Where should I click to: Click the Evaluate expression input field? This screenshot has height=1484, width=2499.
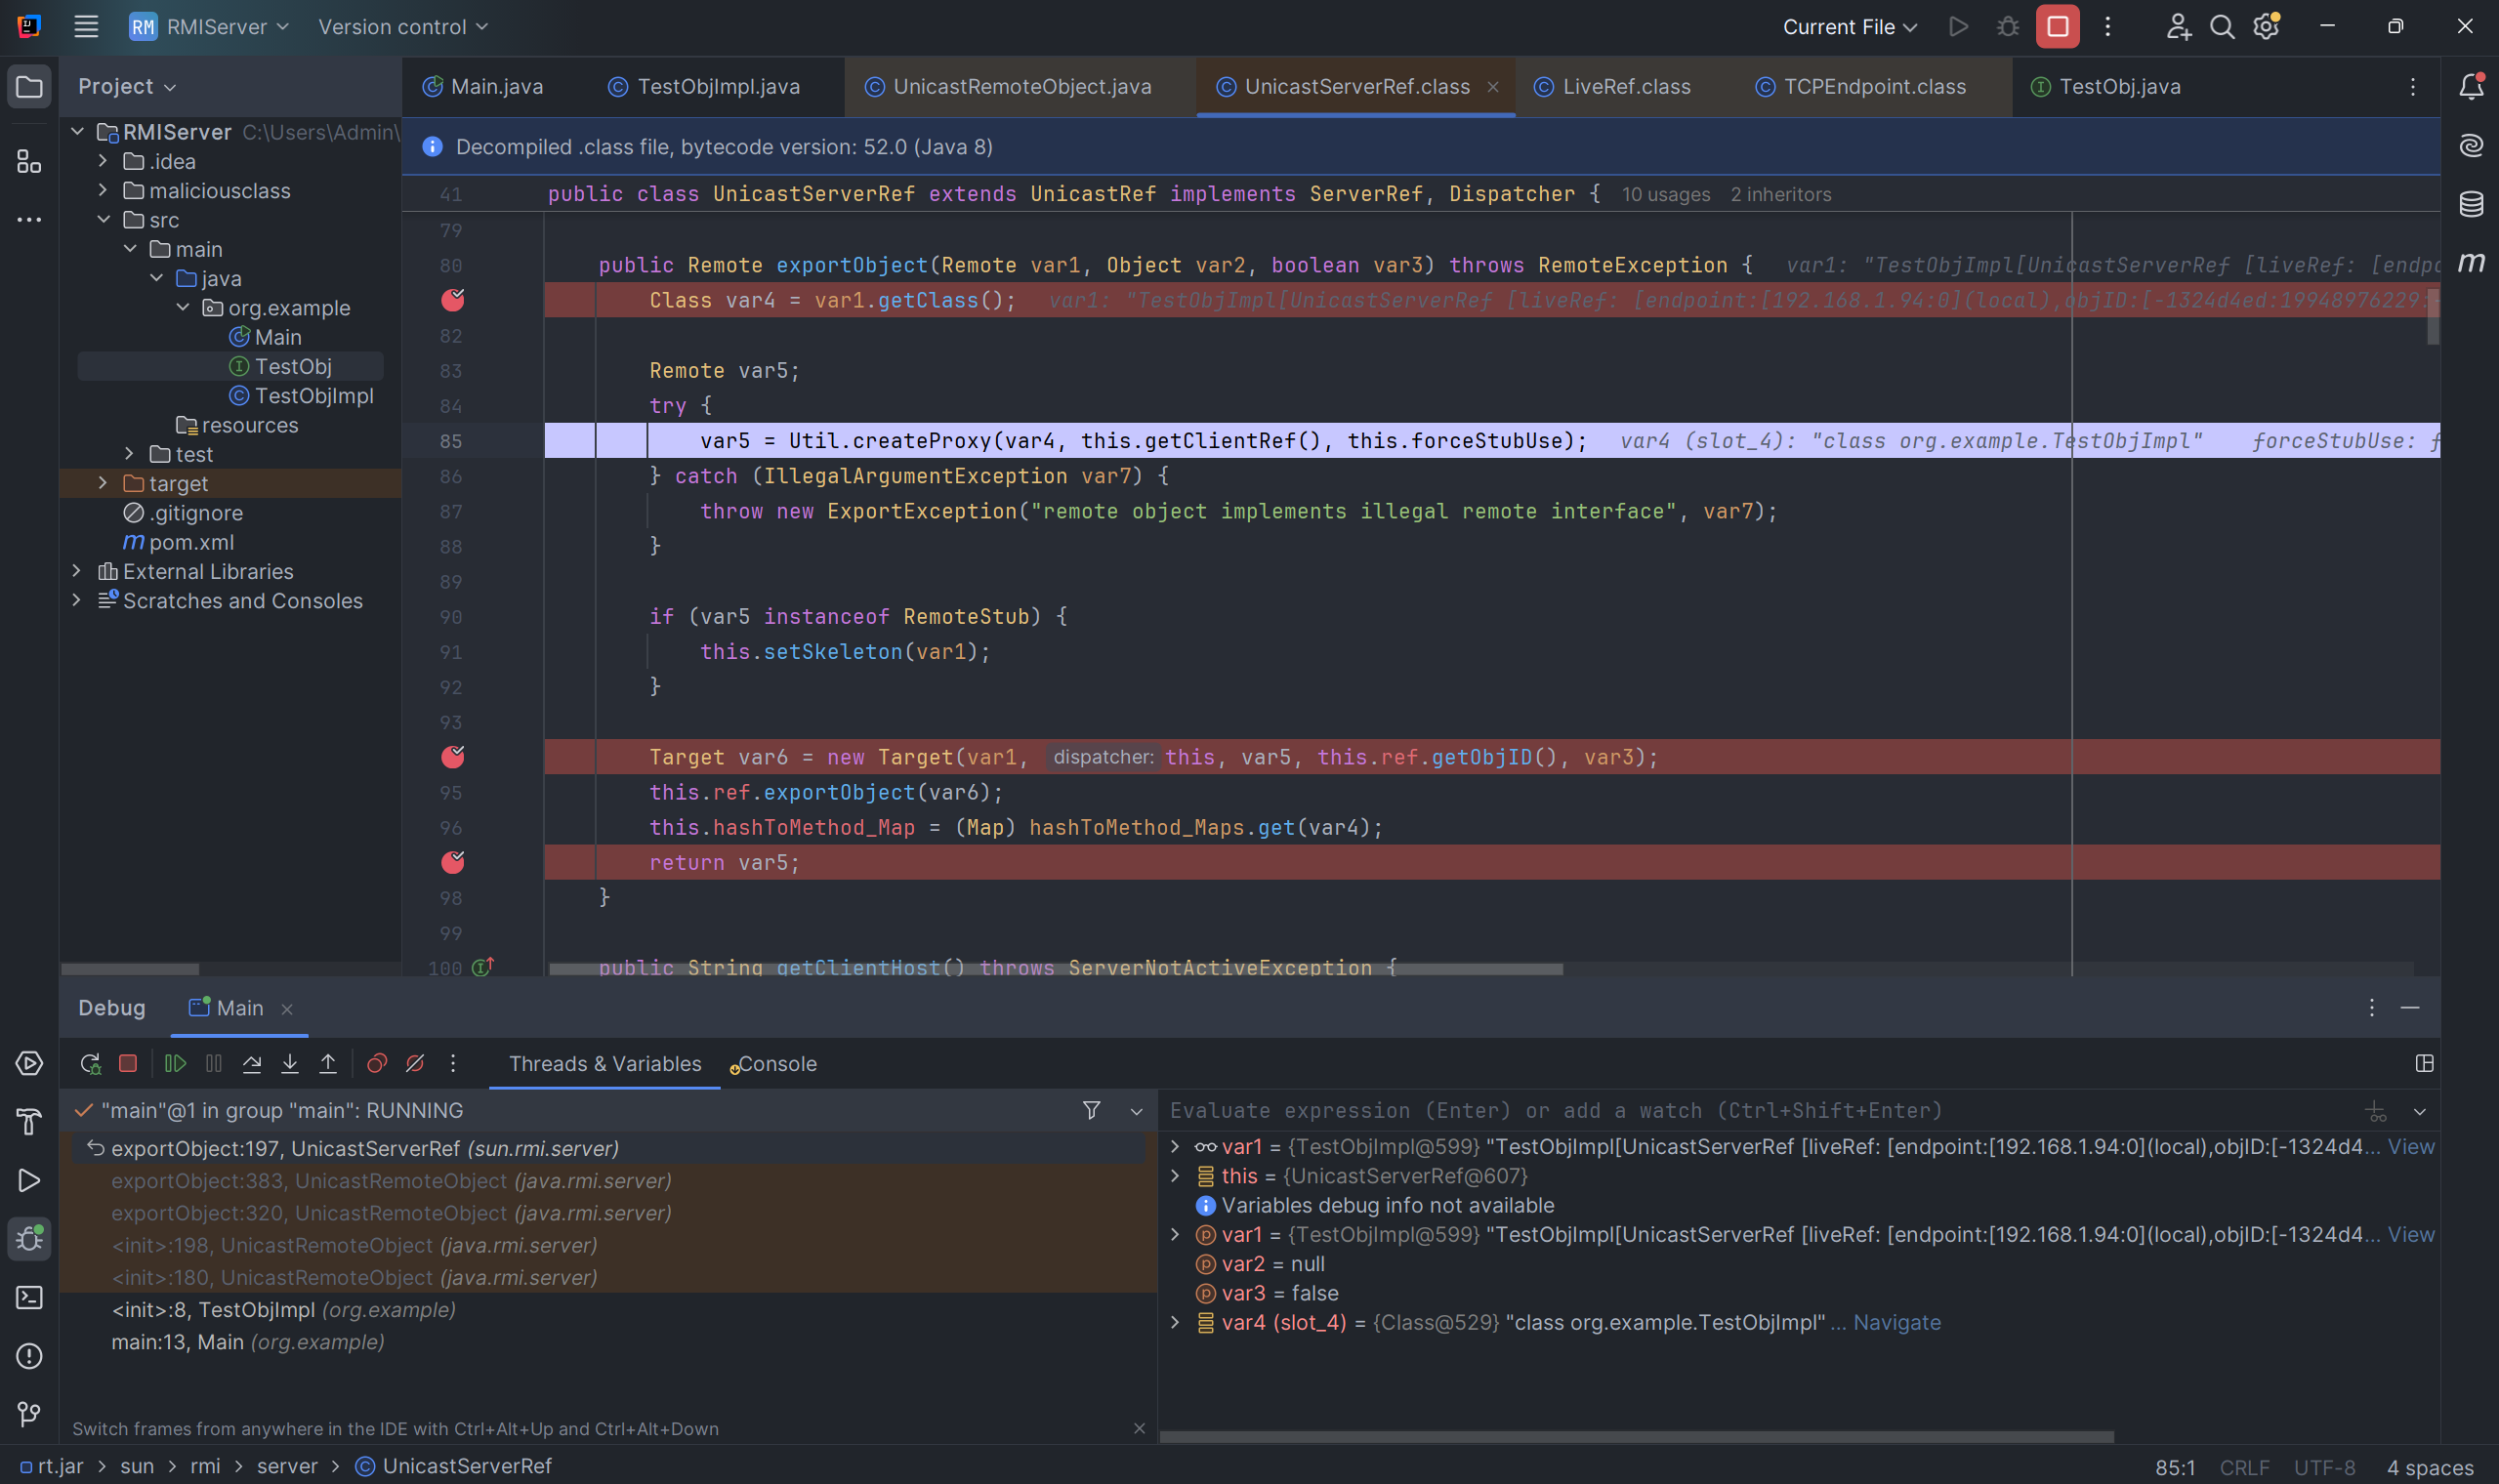click(x=1760, y=1110)
